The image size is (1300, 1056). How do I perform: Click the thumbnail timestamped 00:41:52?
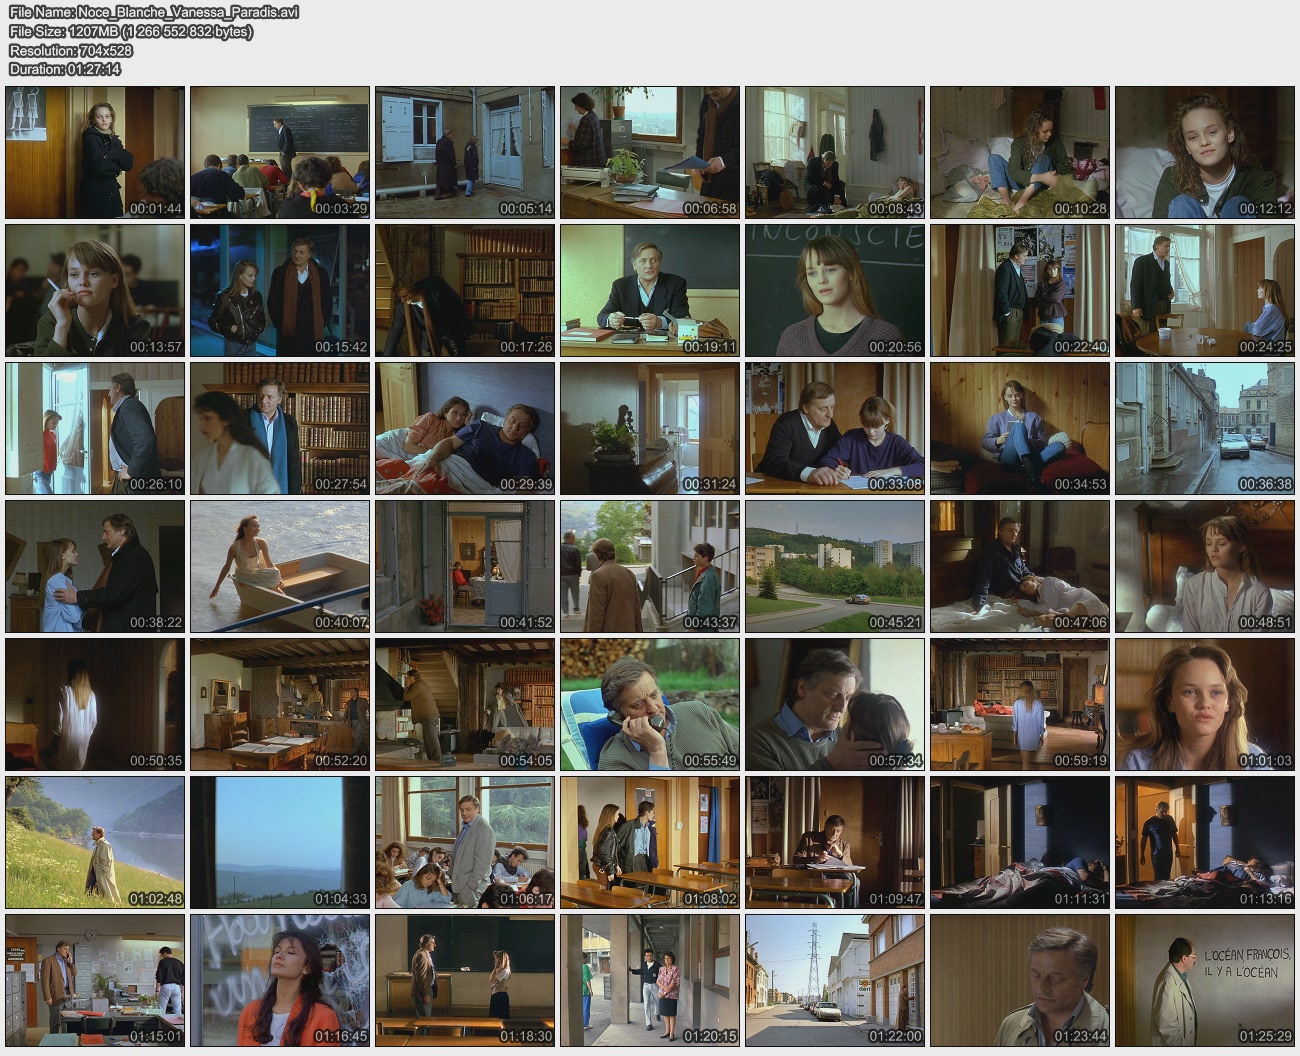(465, 566)
